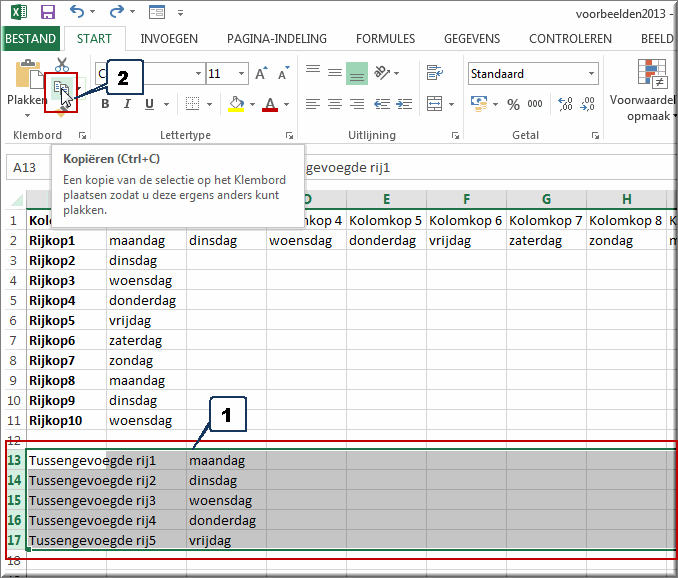The width and height of the screenshot is (678, 578).
Task: Open the BESTAND menu
Action: (x=31, y=39)
